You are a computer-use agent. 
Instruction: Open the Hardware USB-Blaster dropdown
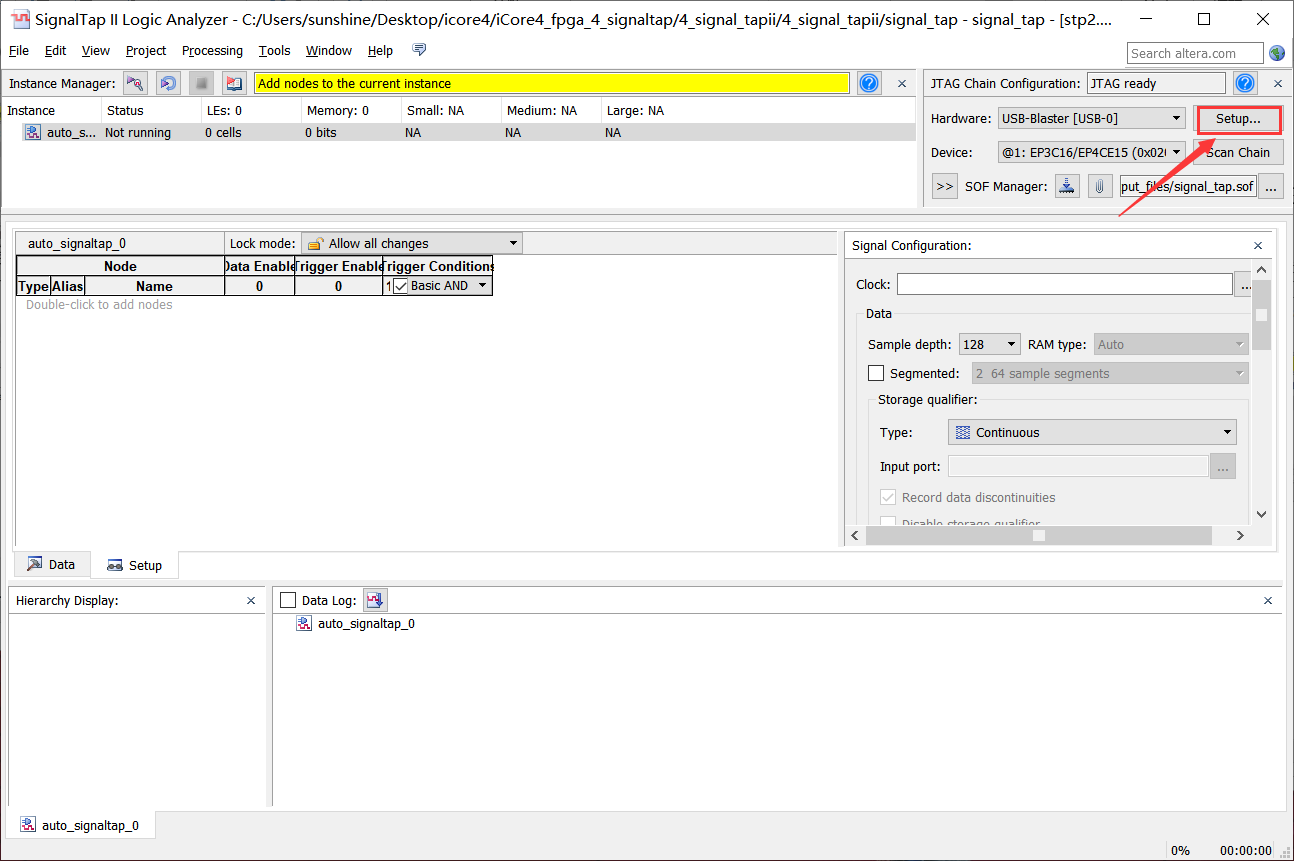[1091, 119]
